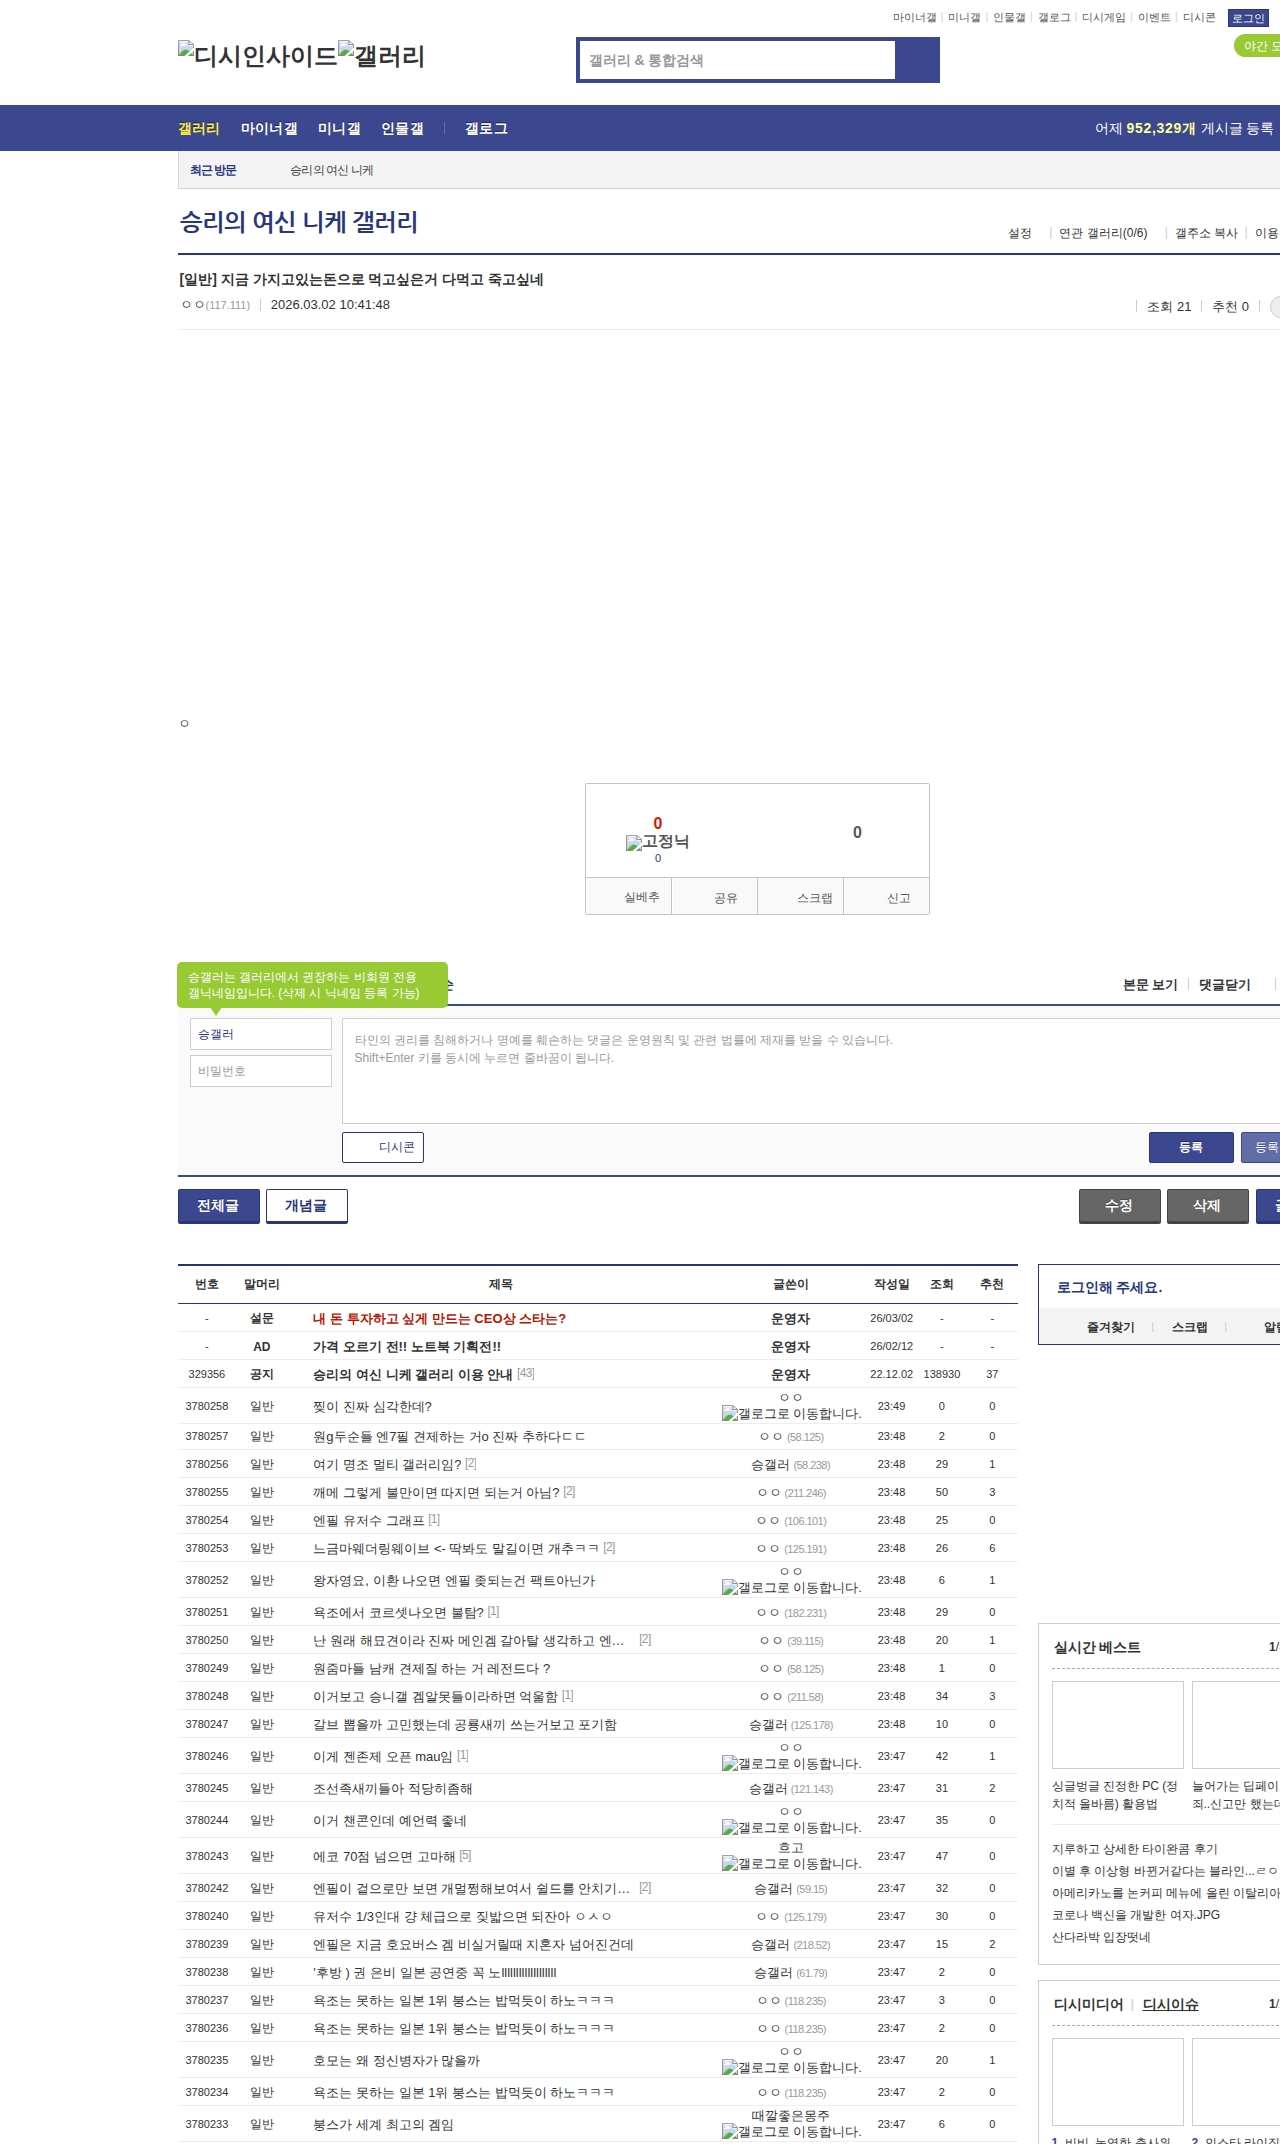Click the 디시콘 sticker button under the comment box
The image size is (1280, 2144).
click(x=383, y=1147)
